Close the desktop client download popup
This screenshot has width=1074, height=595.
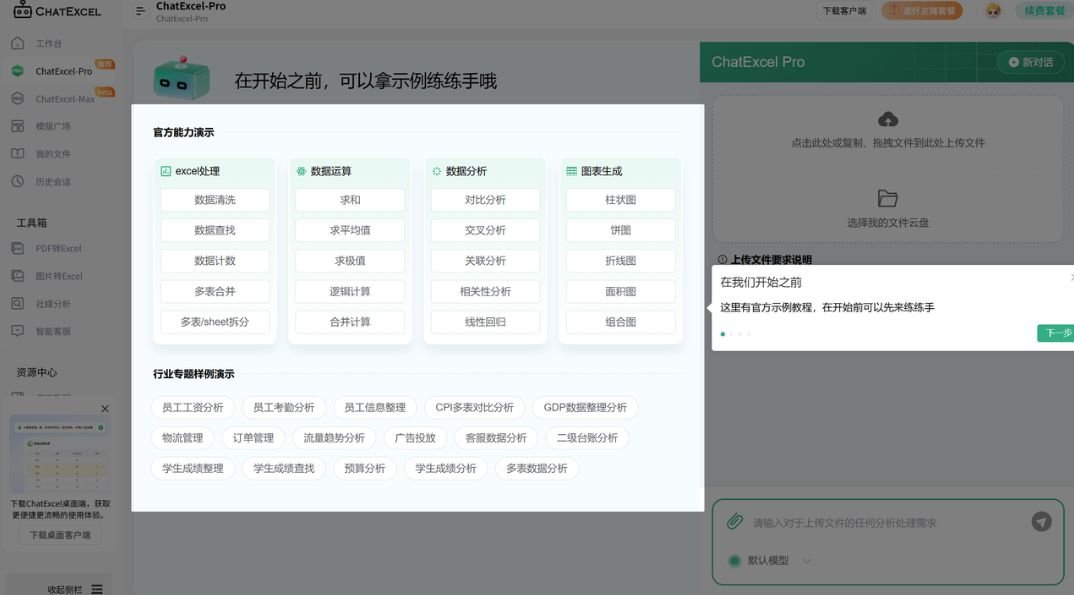point(105,409)
